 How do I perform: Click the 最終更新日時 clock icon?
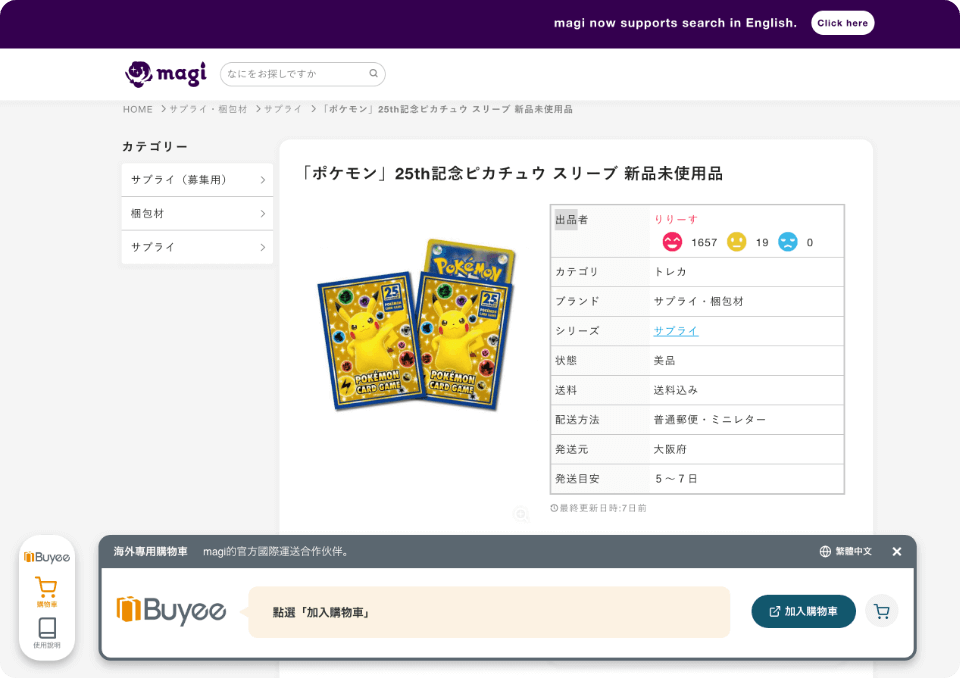pyautogui.click(x=554, y=508)
